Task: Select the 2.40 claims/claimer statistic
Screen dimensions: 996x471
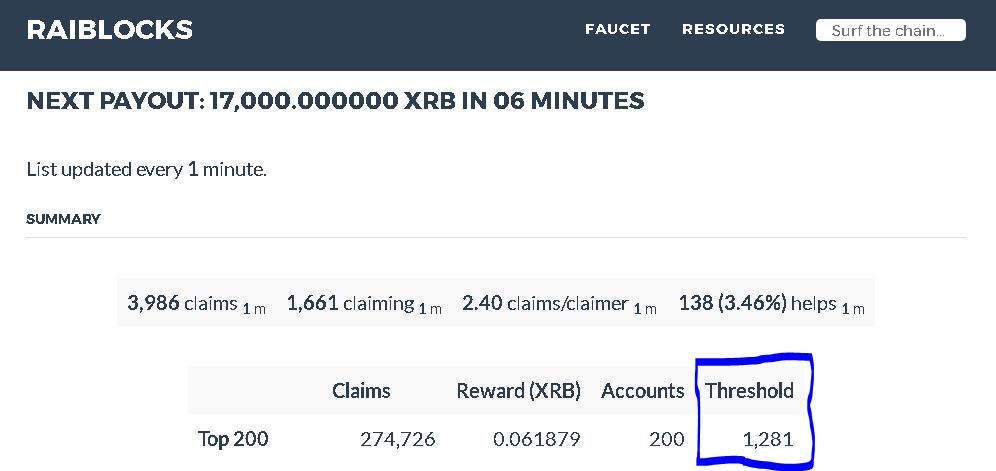Action: pos(559,303)
